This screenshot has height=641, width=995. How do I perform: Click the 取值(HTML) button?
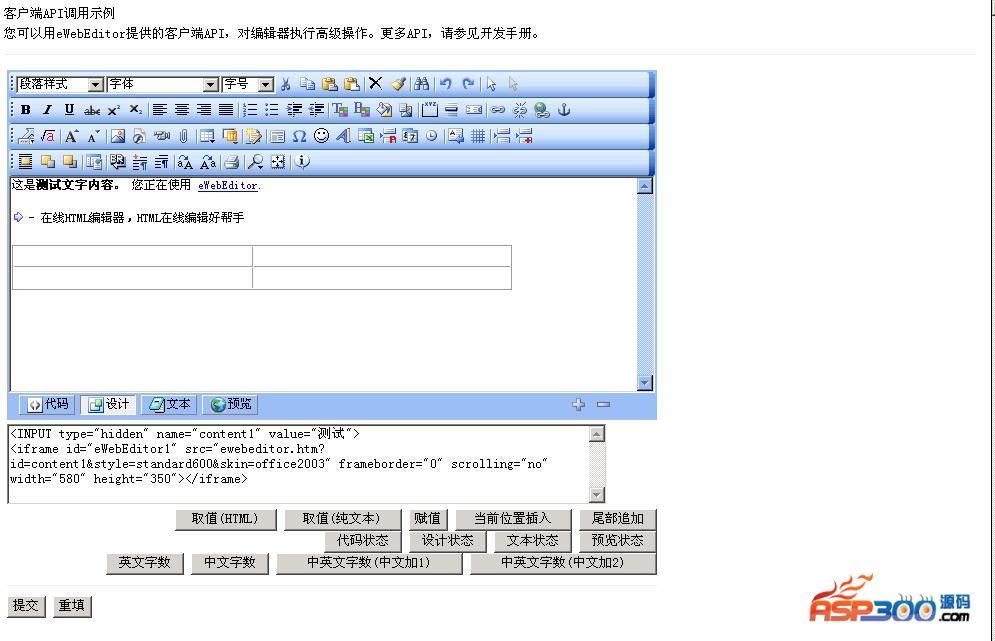[226, 519]
